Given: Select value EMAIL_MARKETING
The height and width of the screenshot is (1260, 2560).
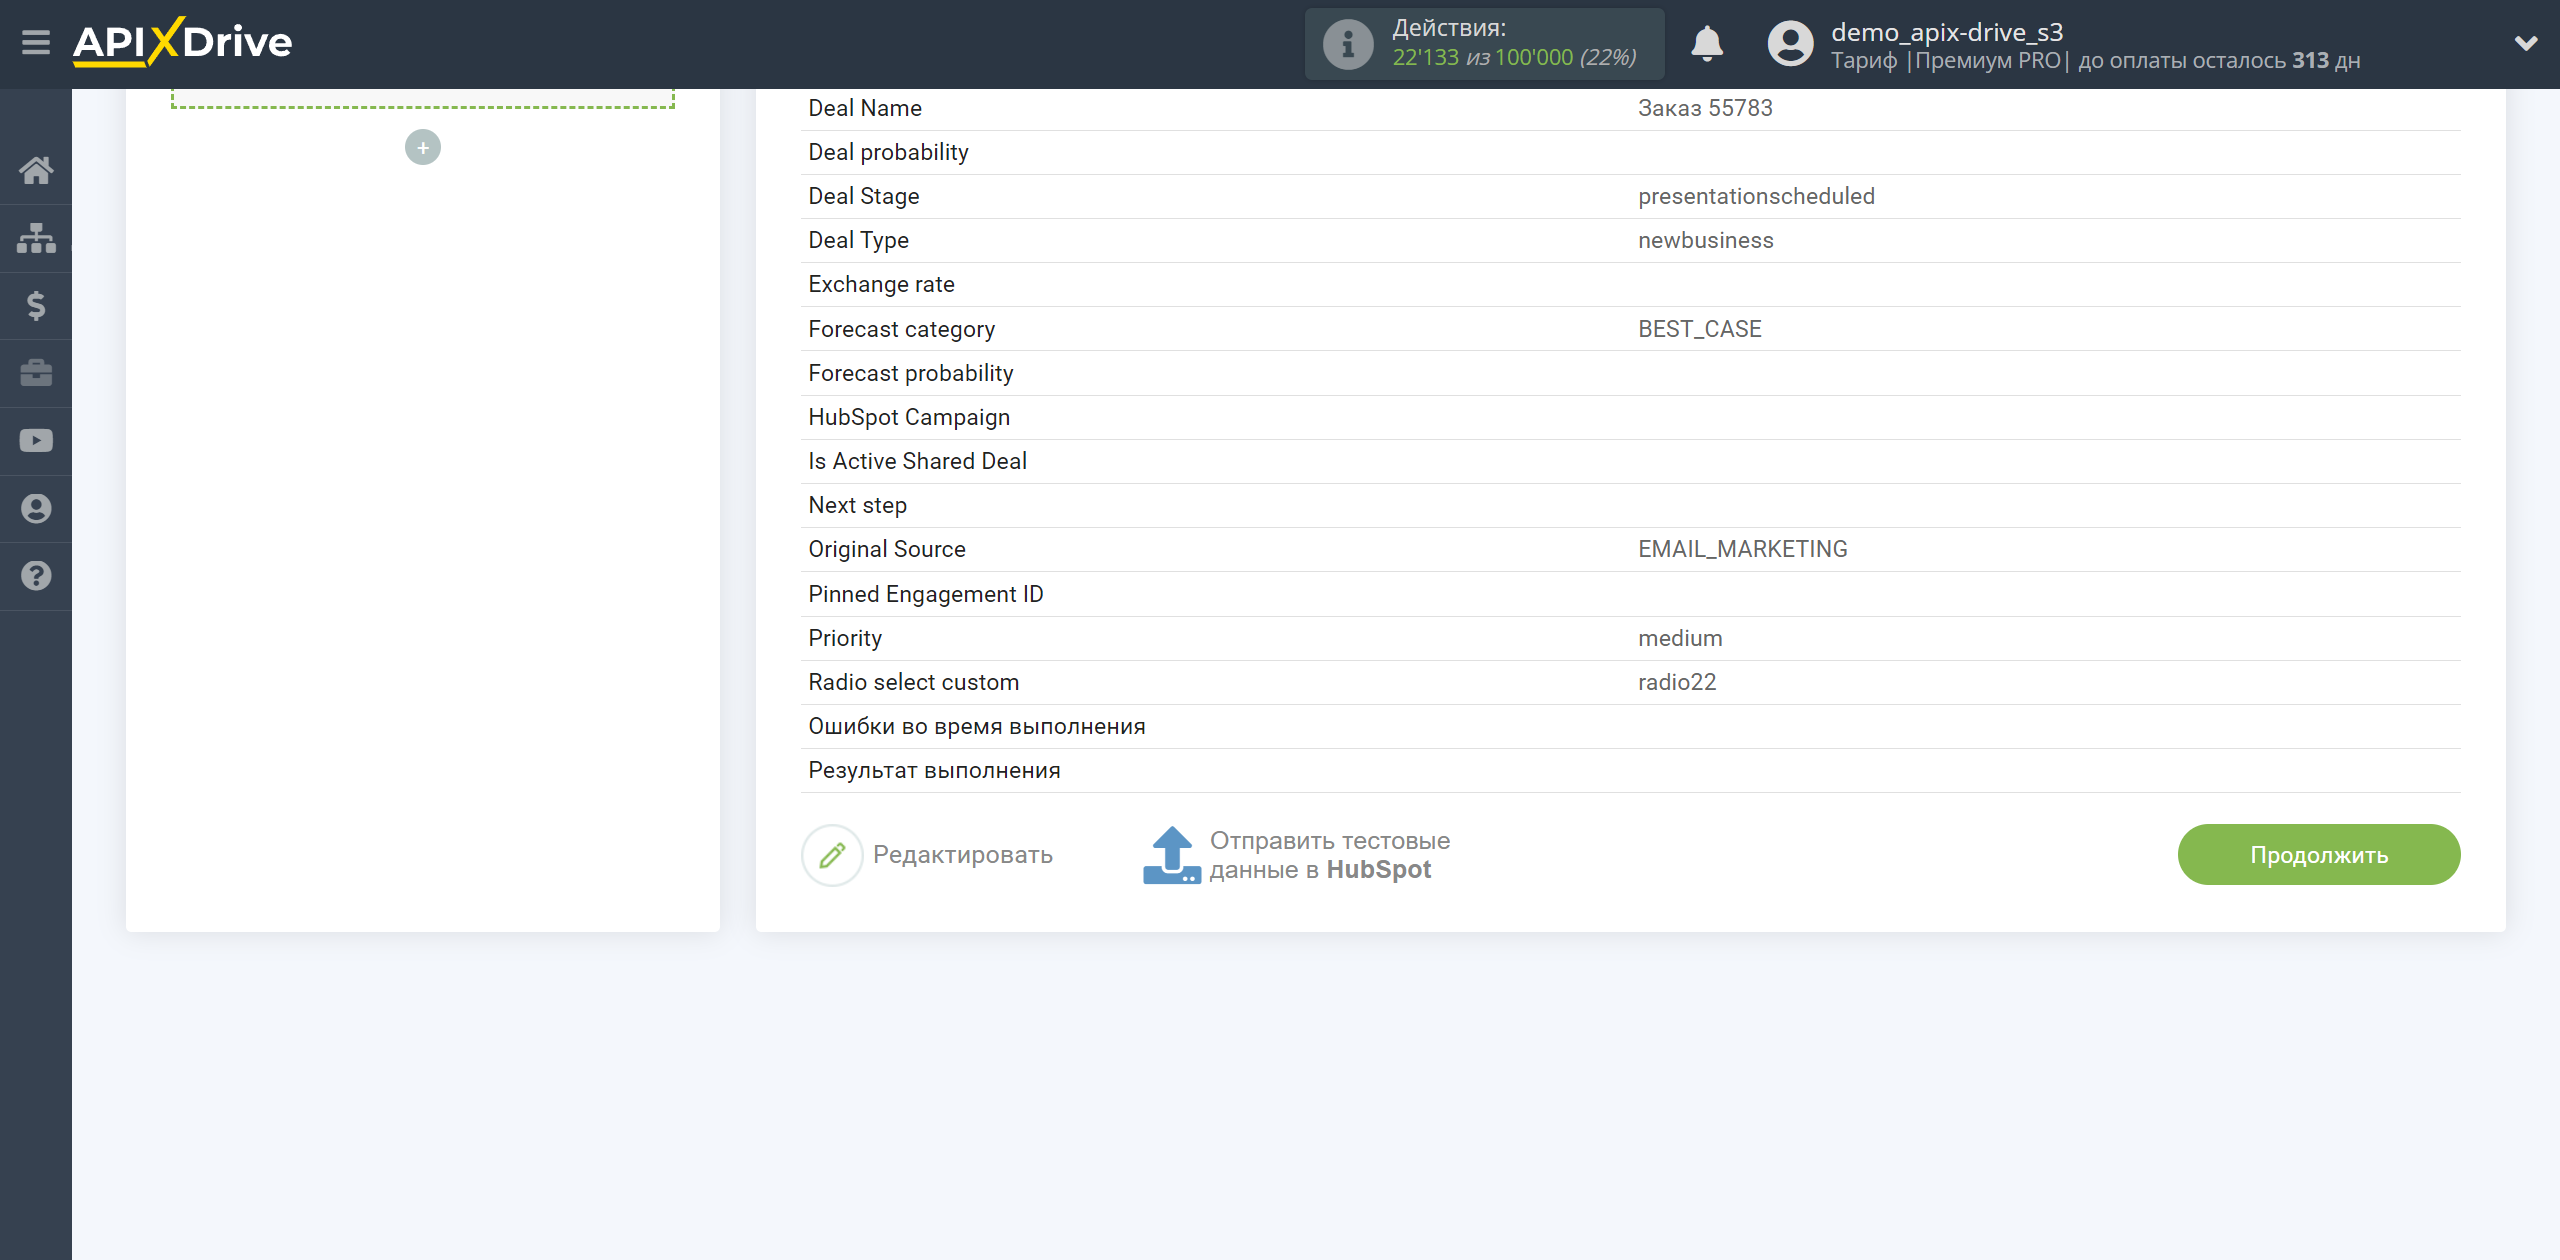Looking at the screenshot, I should 1742,549.
